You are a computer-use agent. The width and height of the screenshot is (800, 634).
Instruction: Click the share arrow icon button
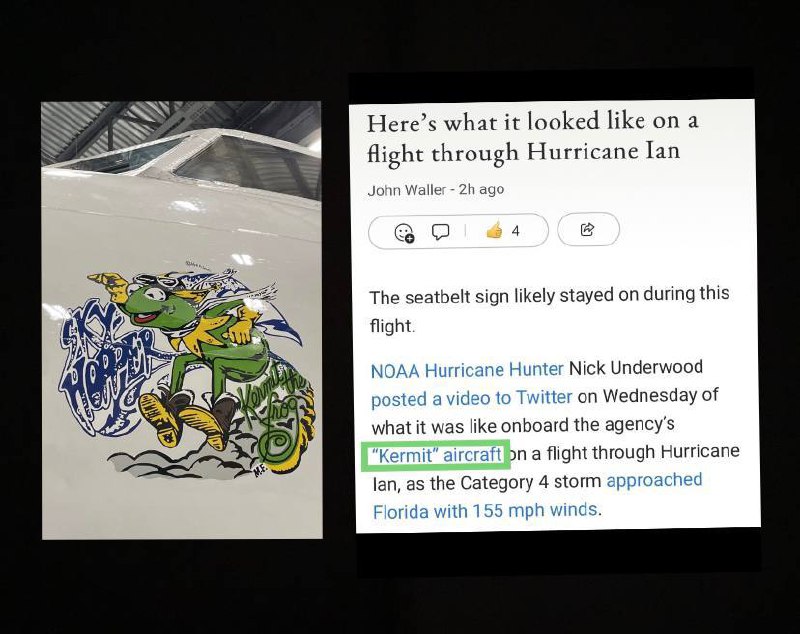[588, 230]
